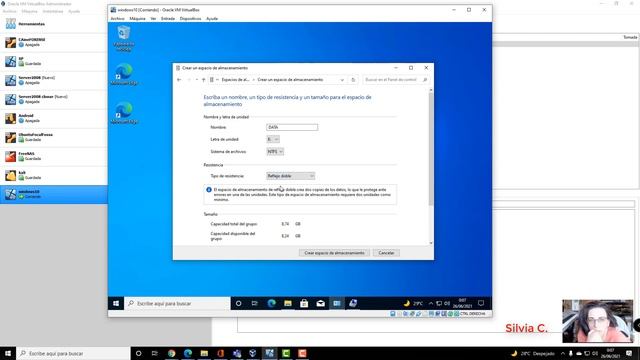Screen dimensions: 640x360
Task: Click the host taskbar search box
Action: [73, 353]
